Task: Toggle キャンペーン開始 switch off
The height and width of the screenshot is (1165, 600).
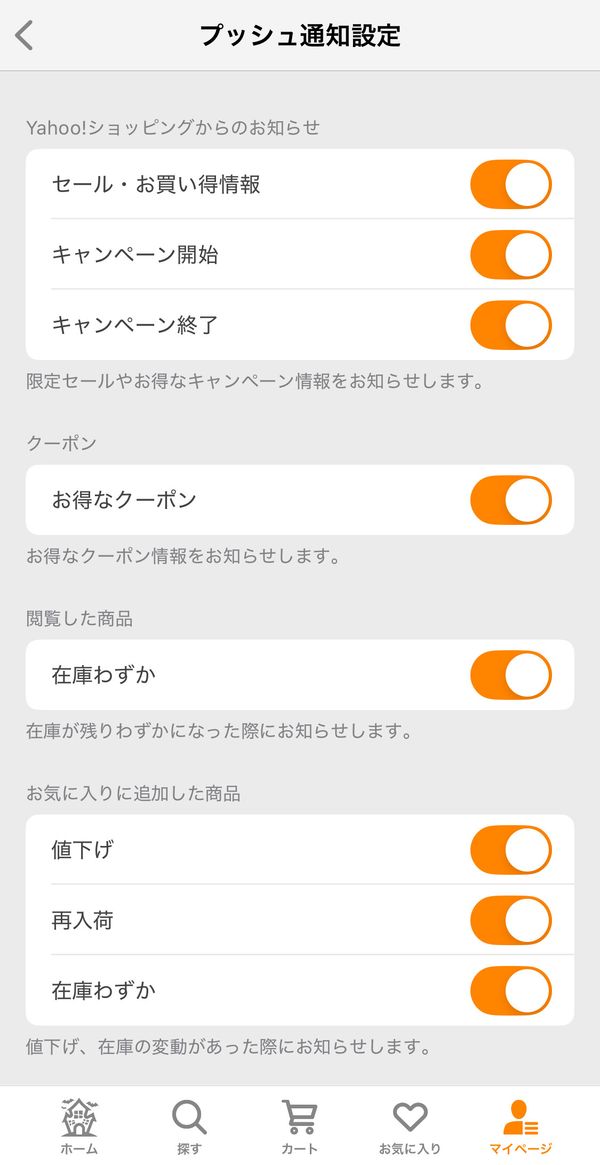Action: coord(511,255)
